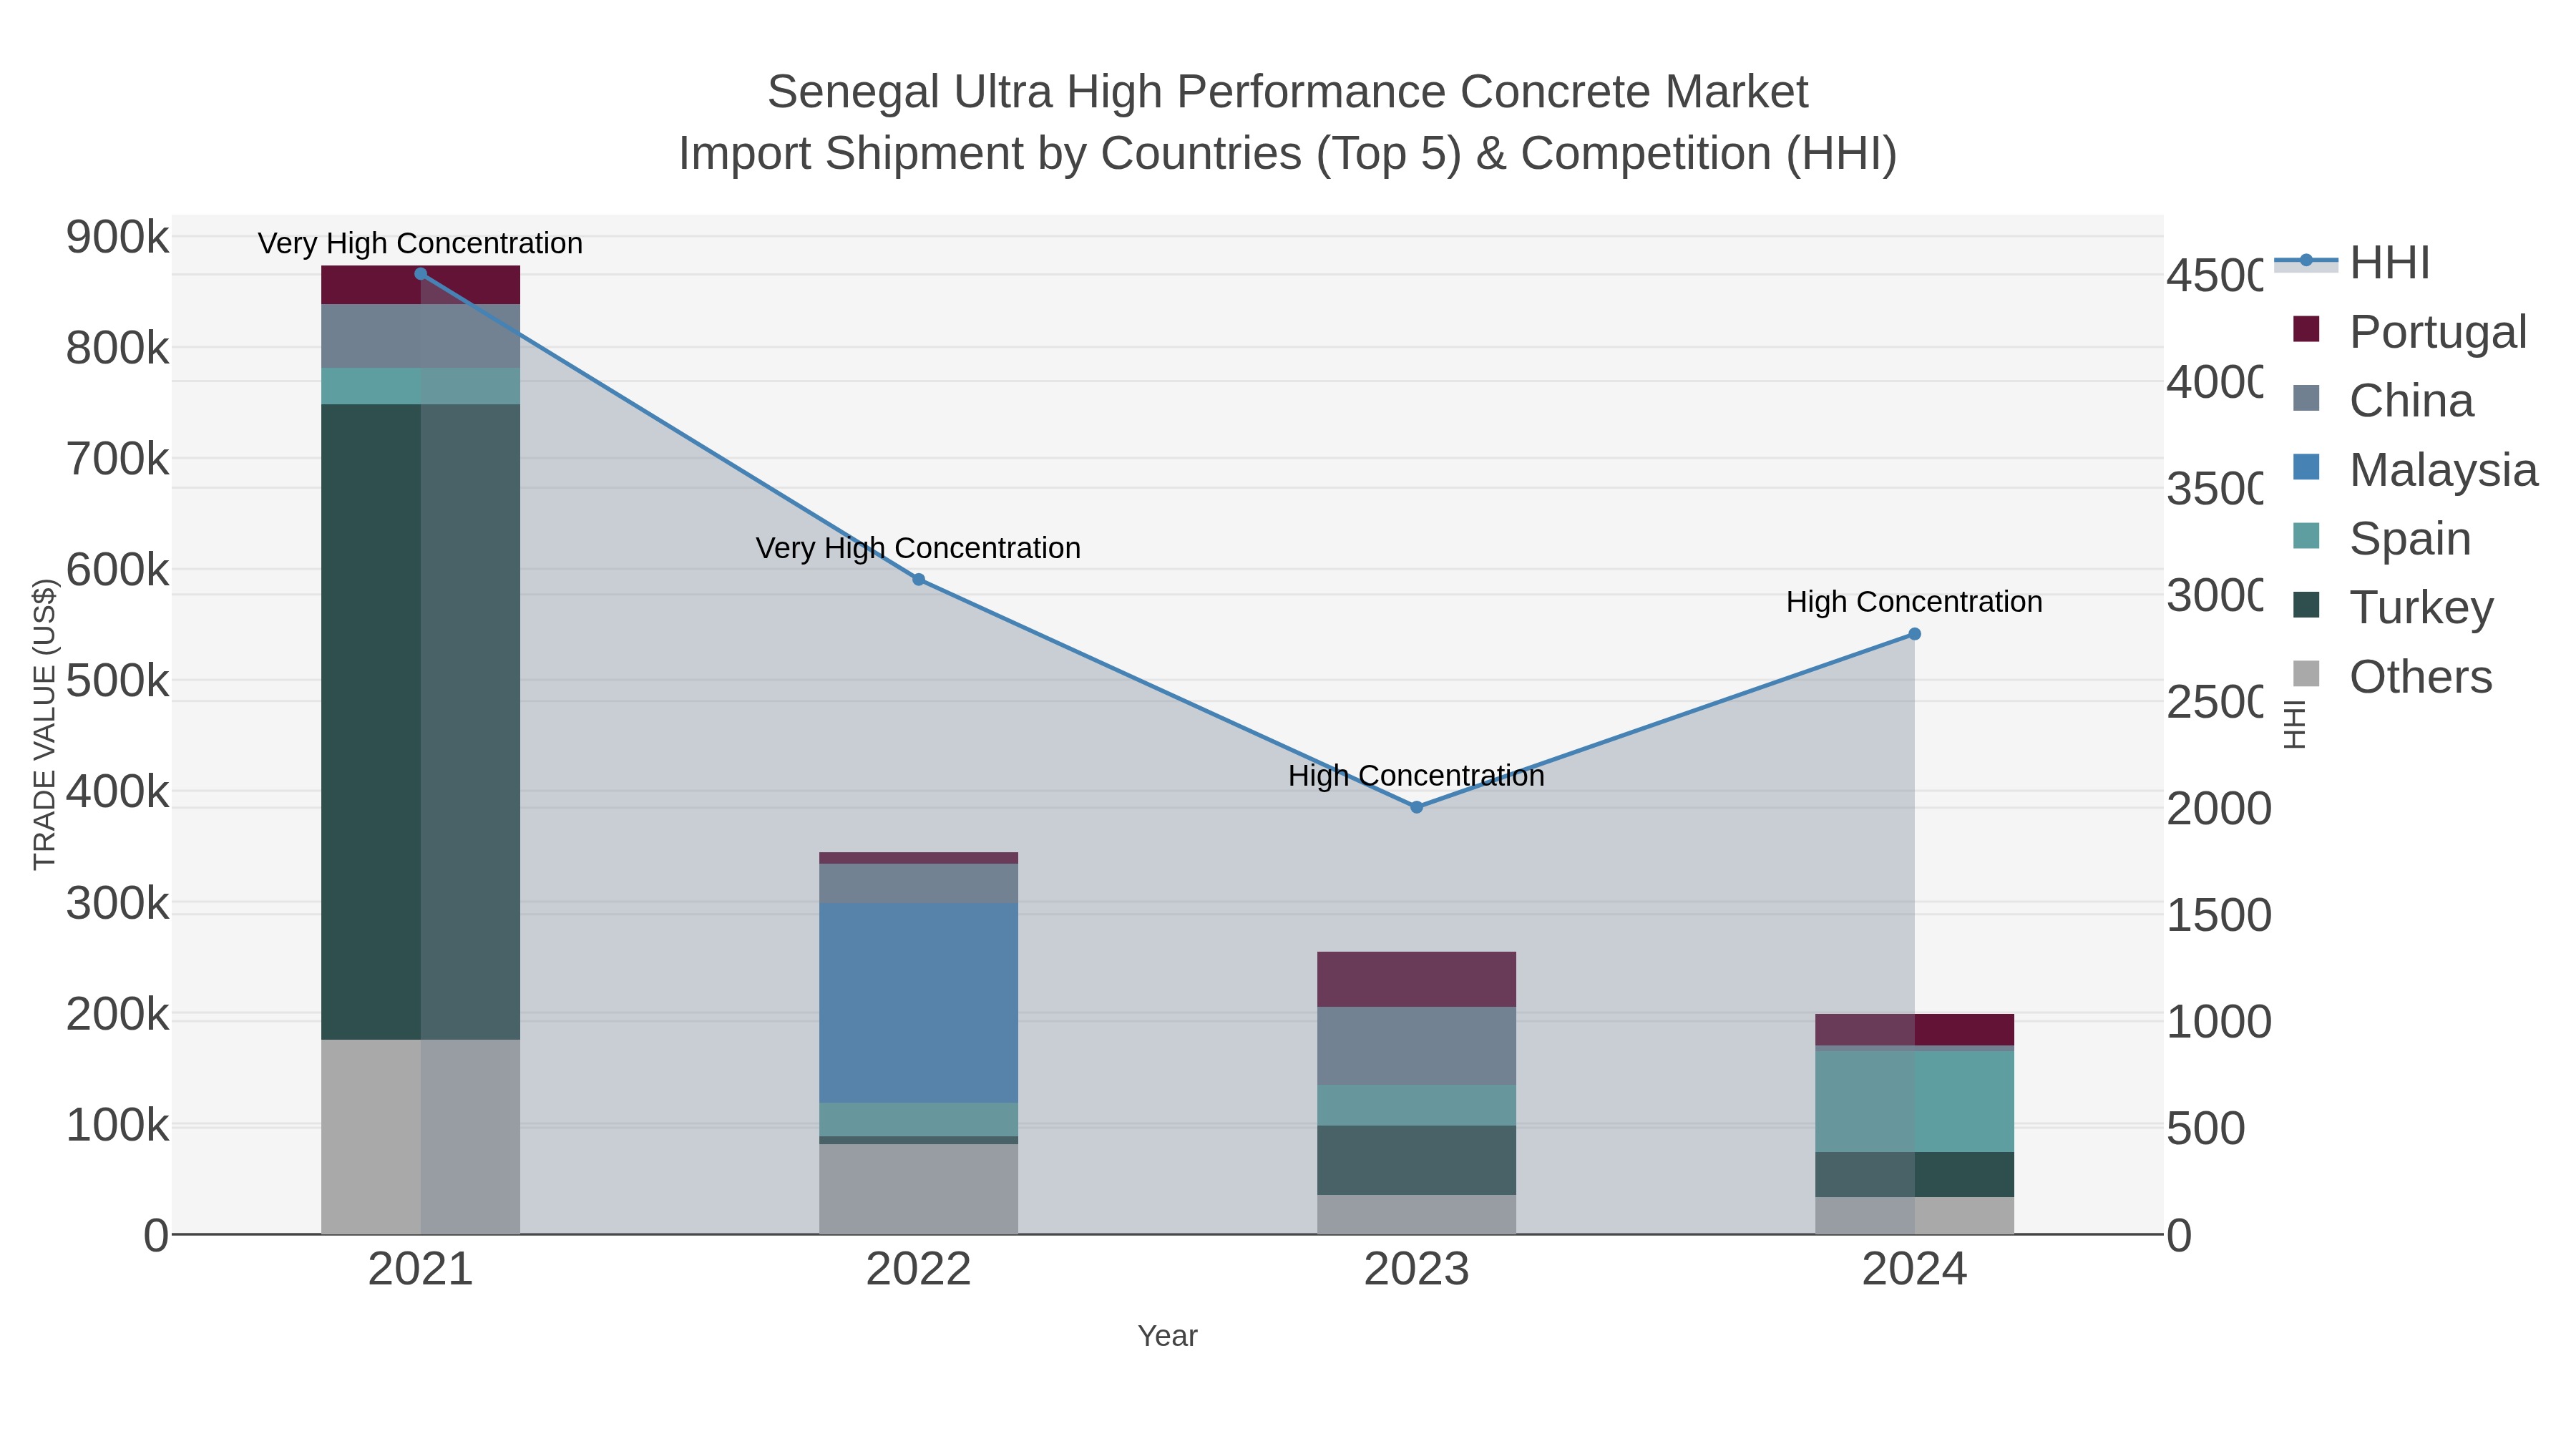Click the 2024 x-axis label
2576x1449 pixels.
tap(1915, 1270)
